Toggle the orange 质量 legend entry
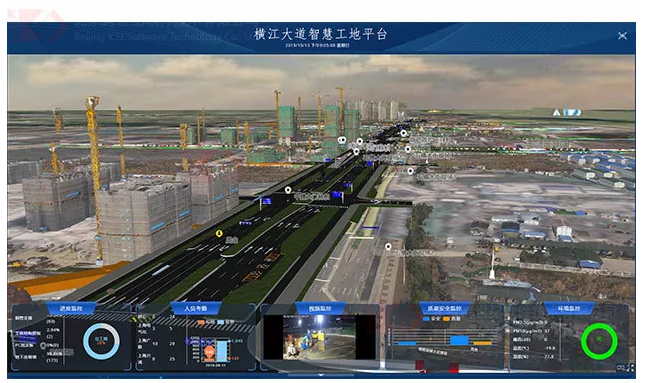This screenshot has width=645, height=383. click(x=452, y=319)
